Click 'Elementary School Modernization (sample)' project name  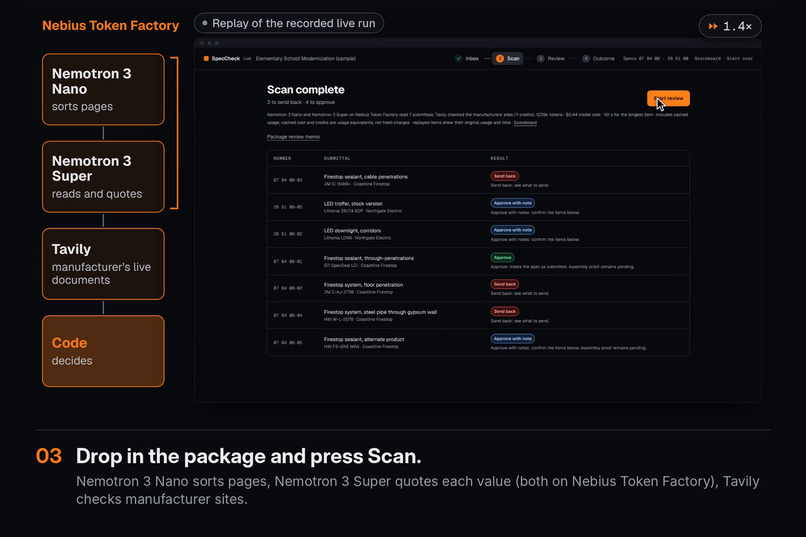(x=306, y=59)
